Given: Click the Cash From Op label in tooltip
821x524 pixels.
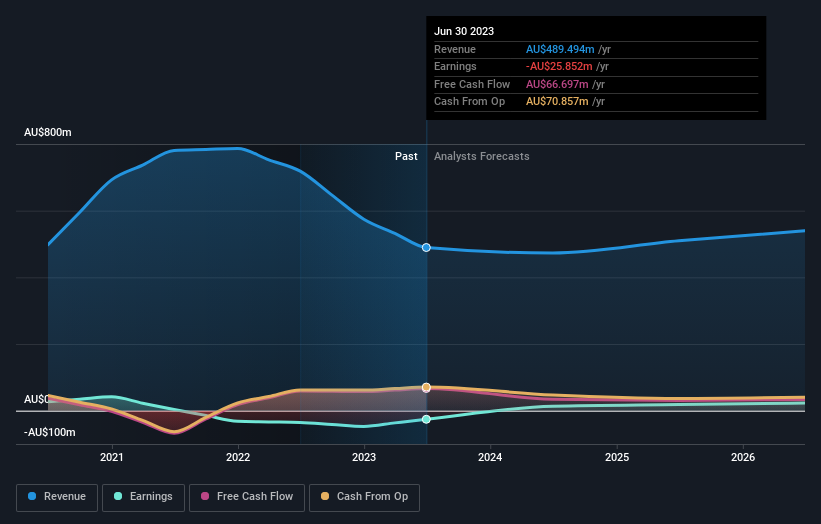Looking at the screenshot, I should coord(470,102).
